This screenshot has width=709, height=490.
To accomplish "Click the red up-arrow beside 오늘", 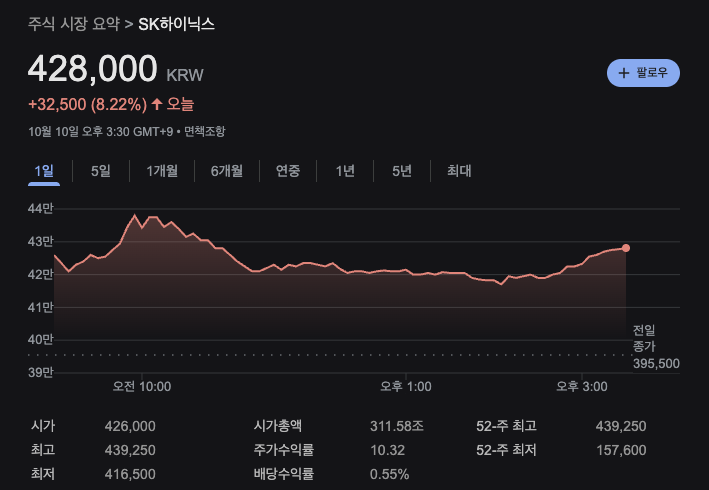I will tap(157, 104).
